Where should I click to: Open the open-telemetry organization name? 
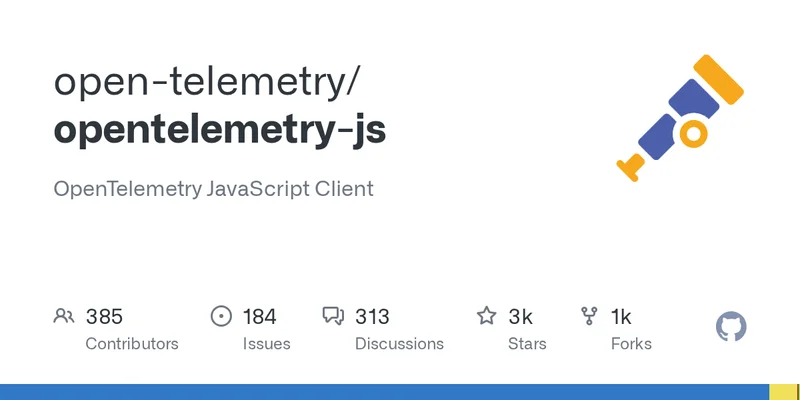[205, 82]
